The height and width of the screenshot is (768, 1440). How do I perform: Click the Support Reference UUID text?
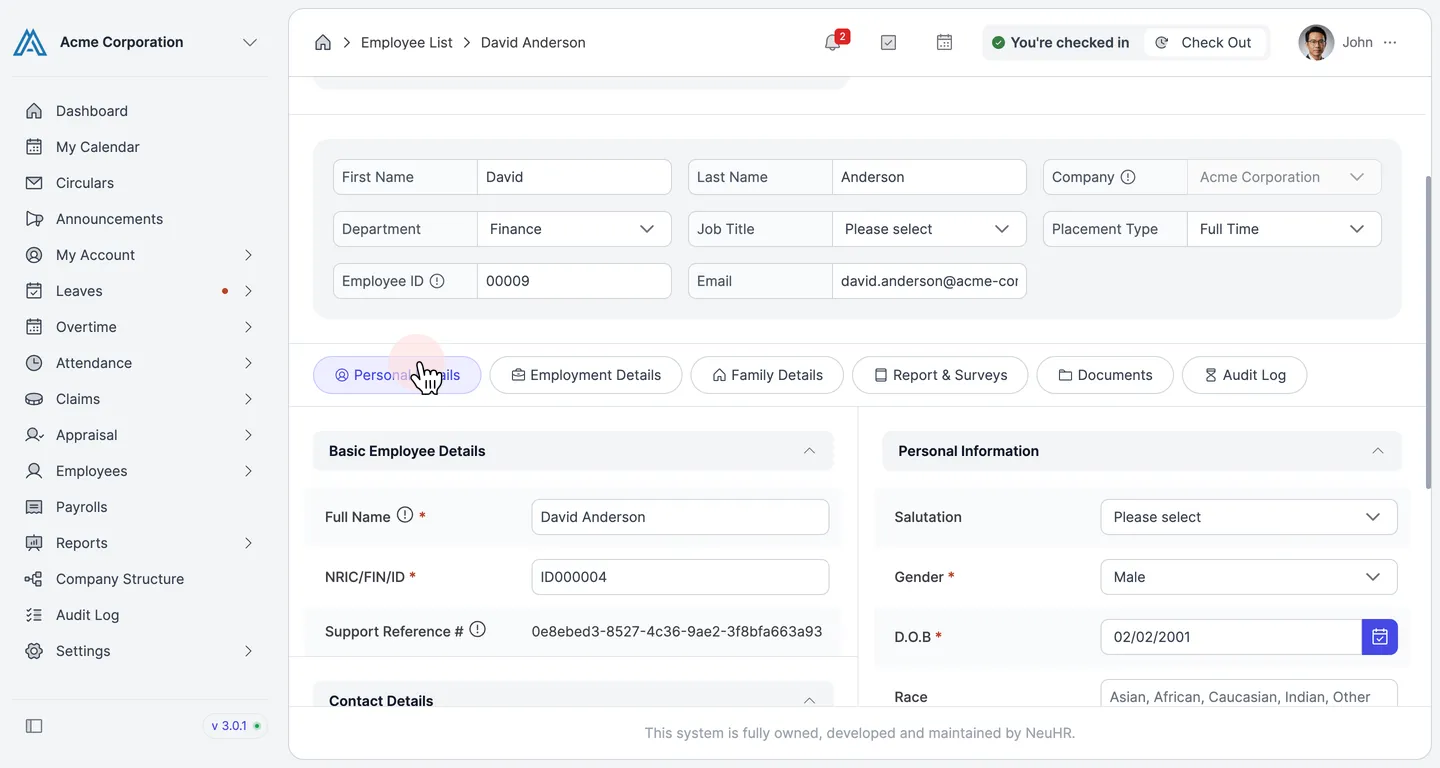point(677,632)
